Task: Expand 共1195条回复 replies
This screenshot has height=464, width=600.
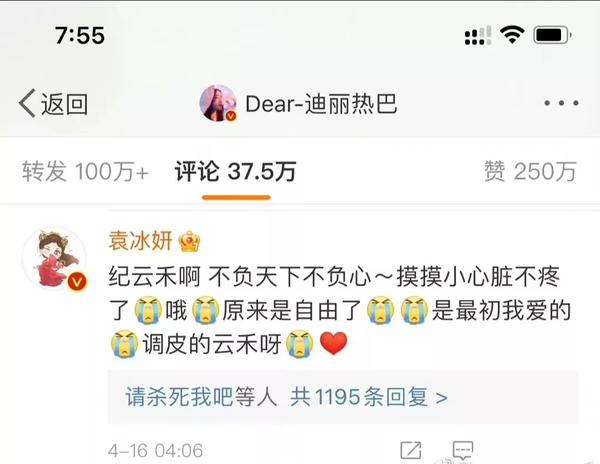Action: [x=368, y=397]
